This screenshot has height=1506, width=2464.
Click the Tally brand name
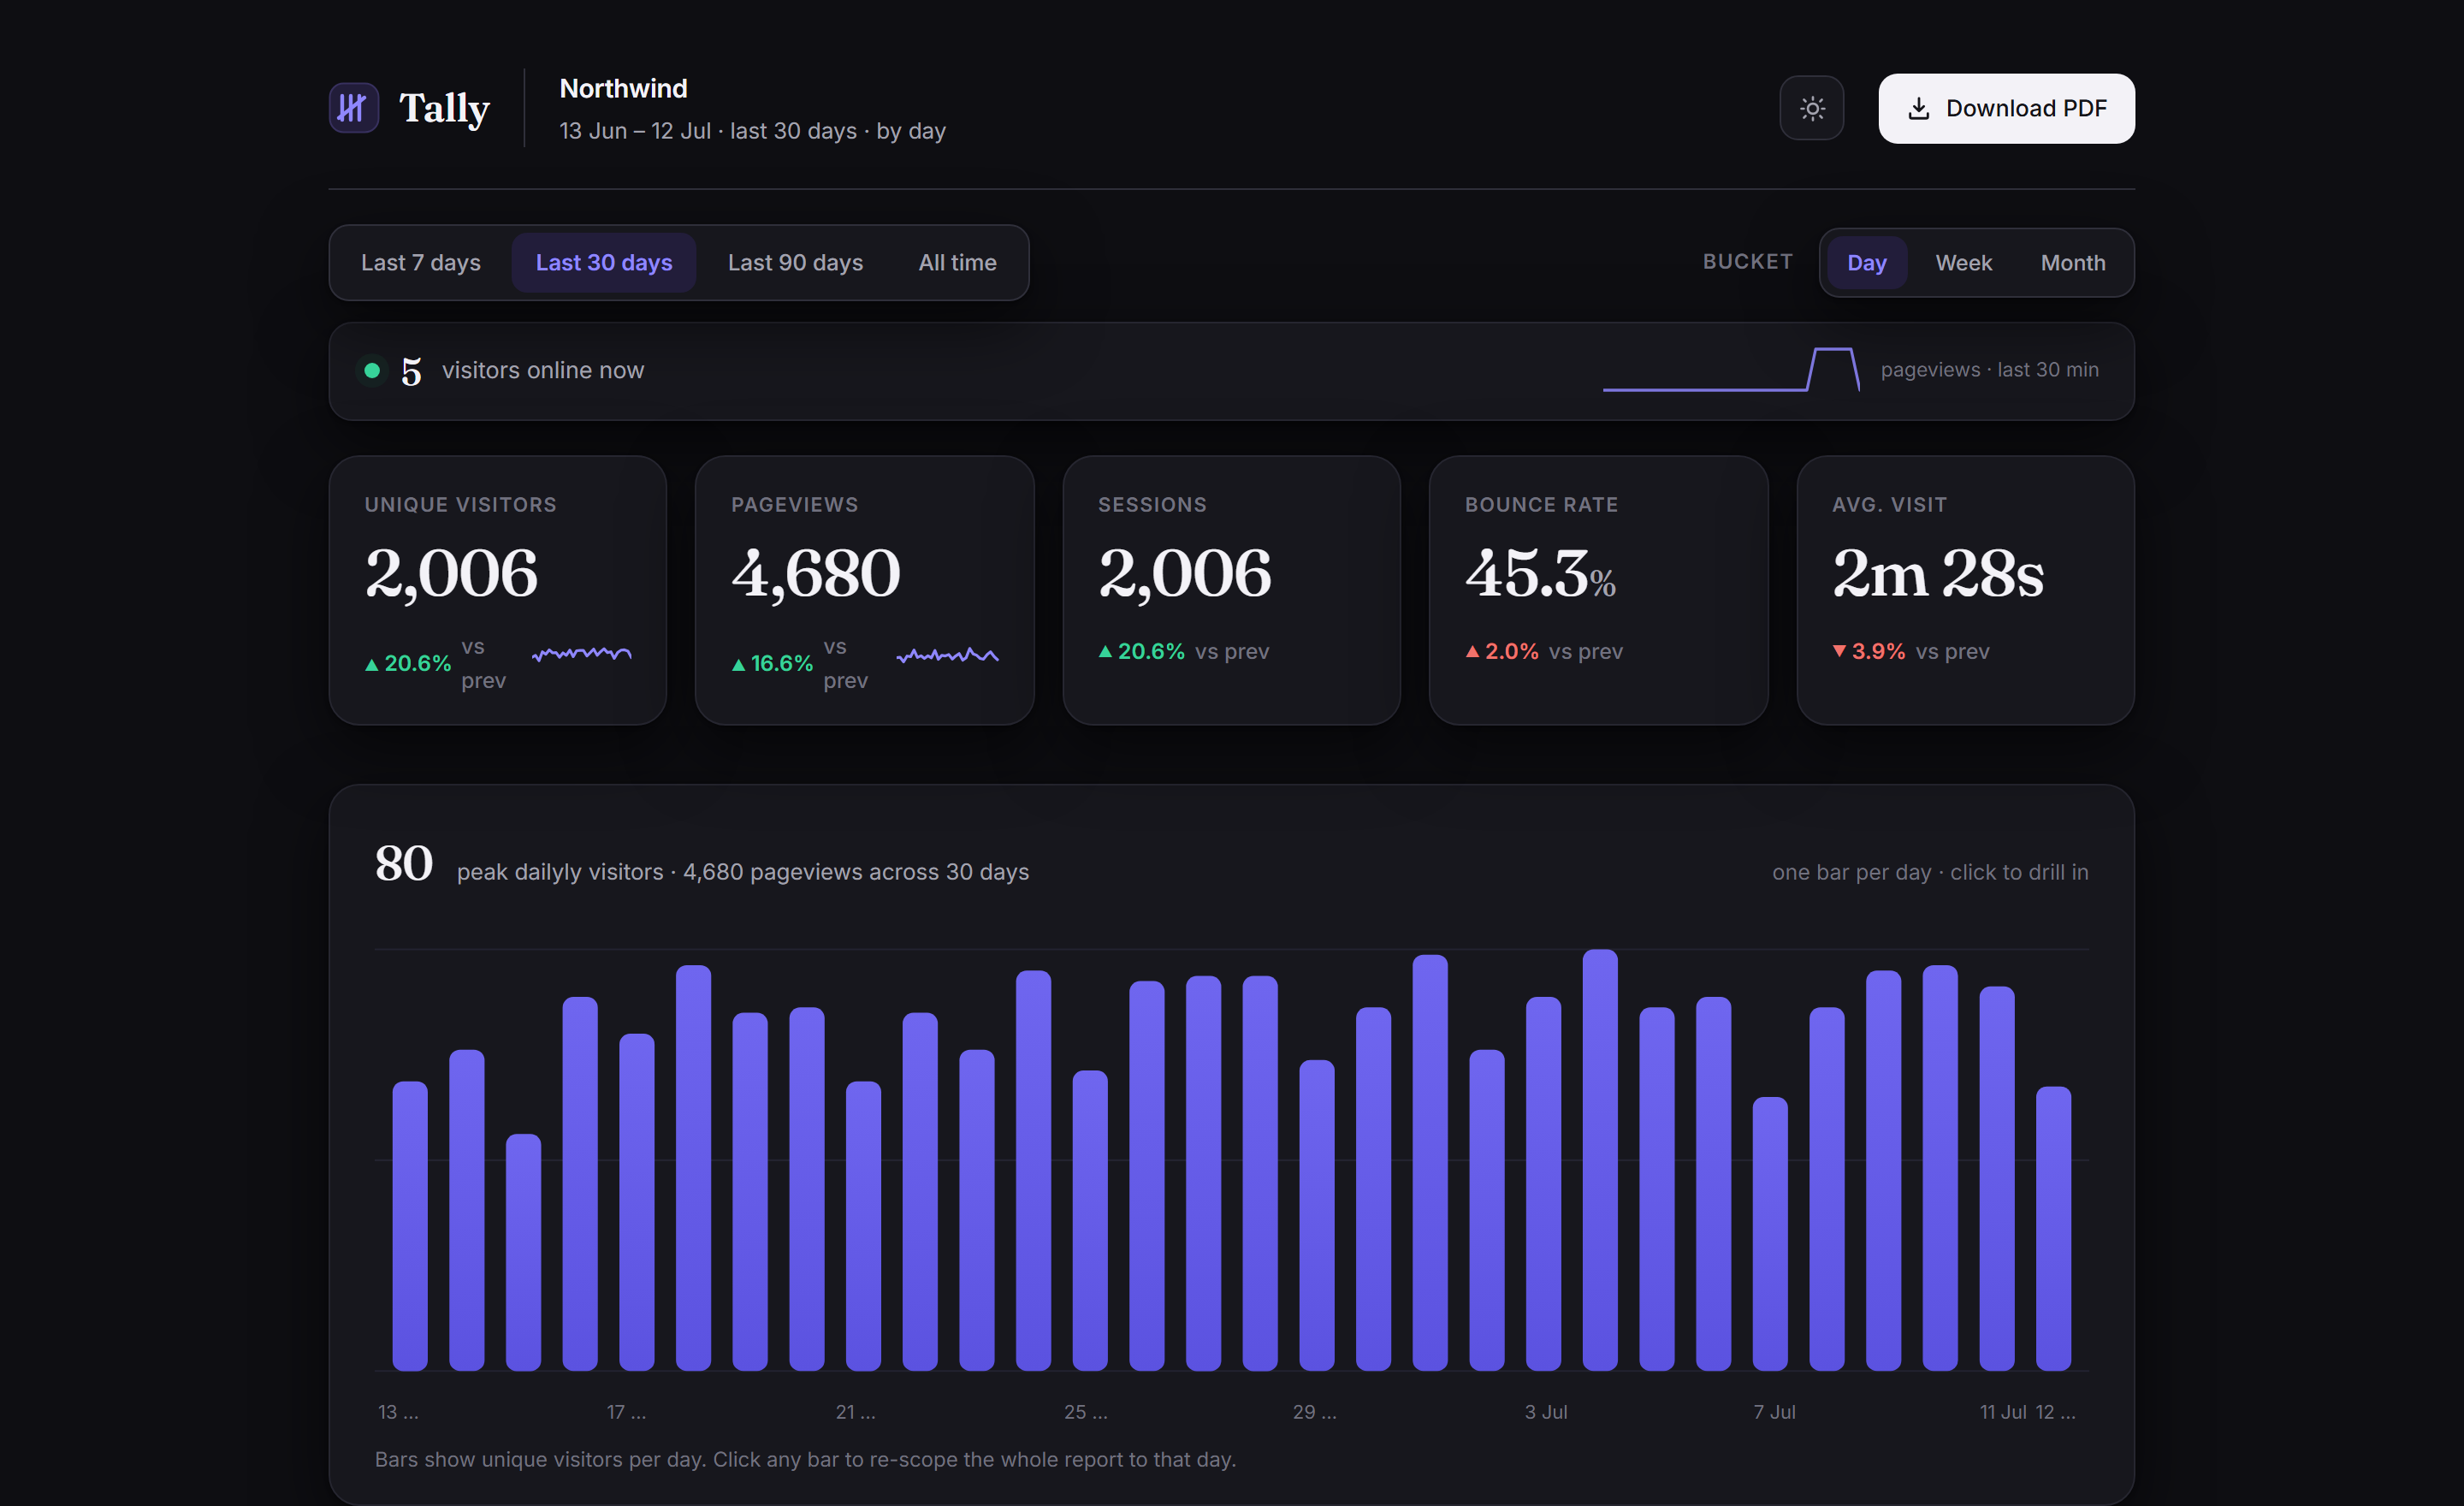(x=444, y=108)
